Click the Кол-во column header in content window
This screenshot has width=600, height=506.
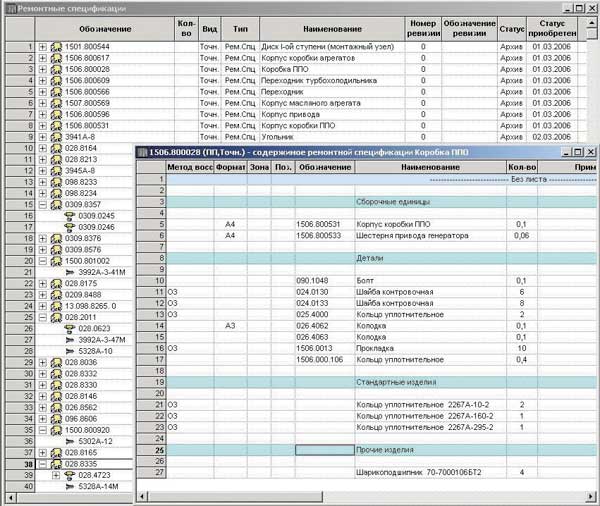pos(522,167)
